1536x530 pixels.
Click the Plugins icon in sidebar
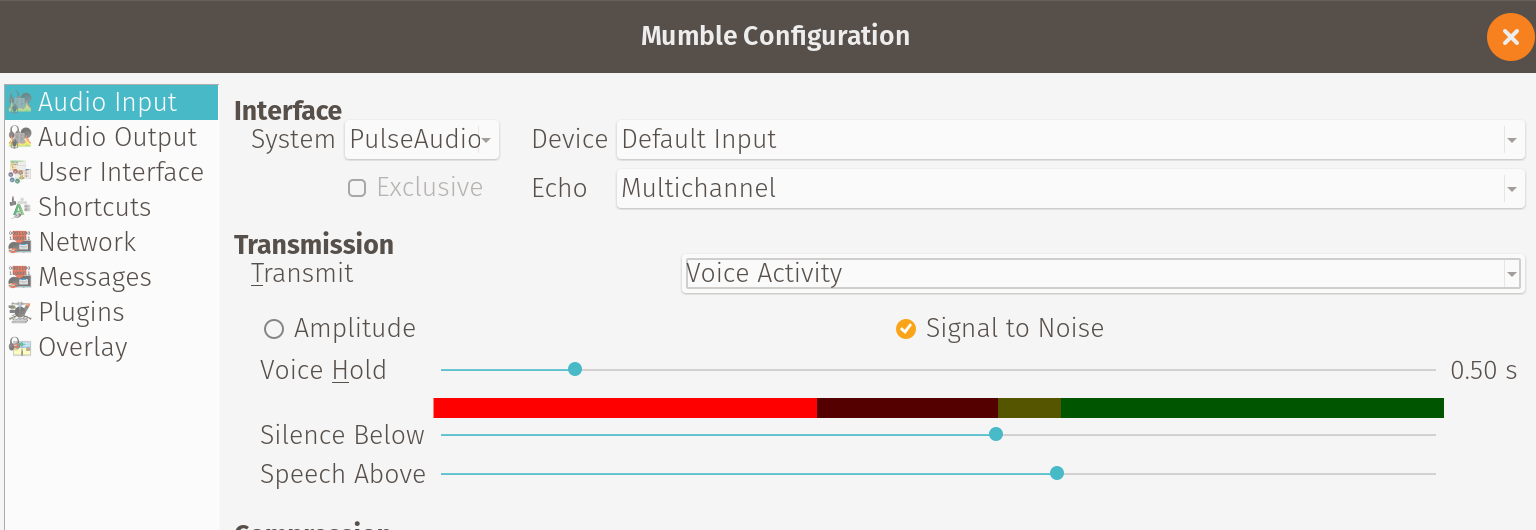point(20,312)
